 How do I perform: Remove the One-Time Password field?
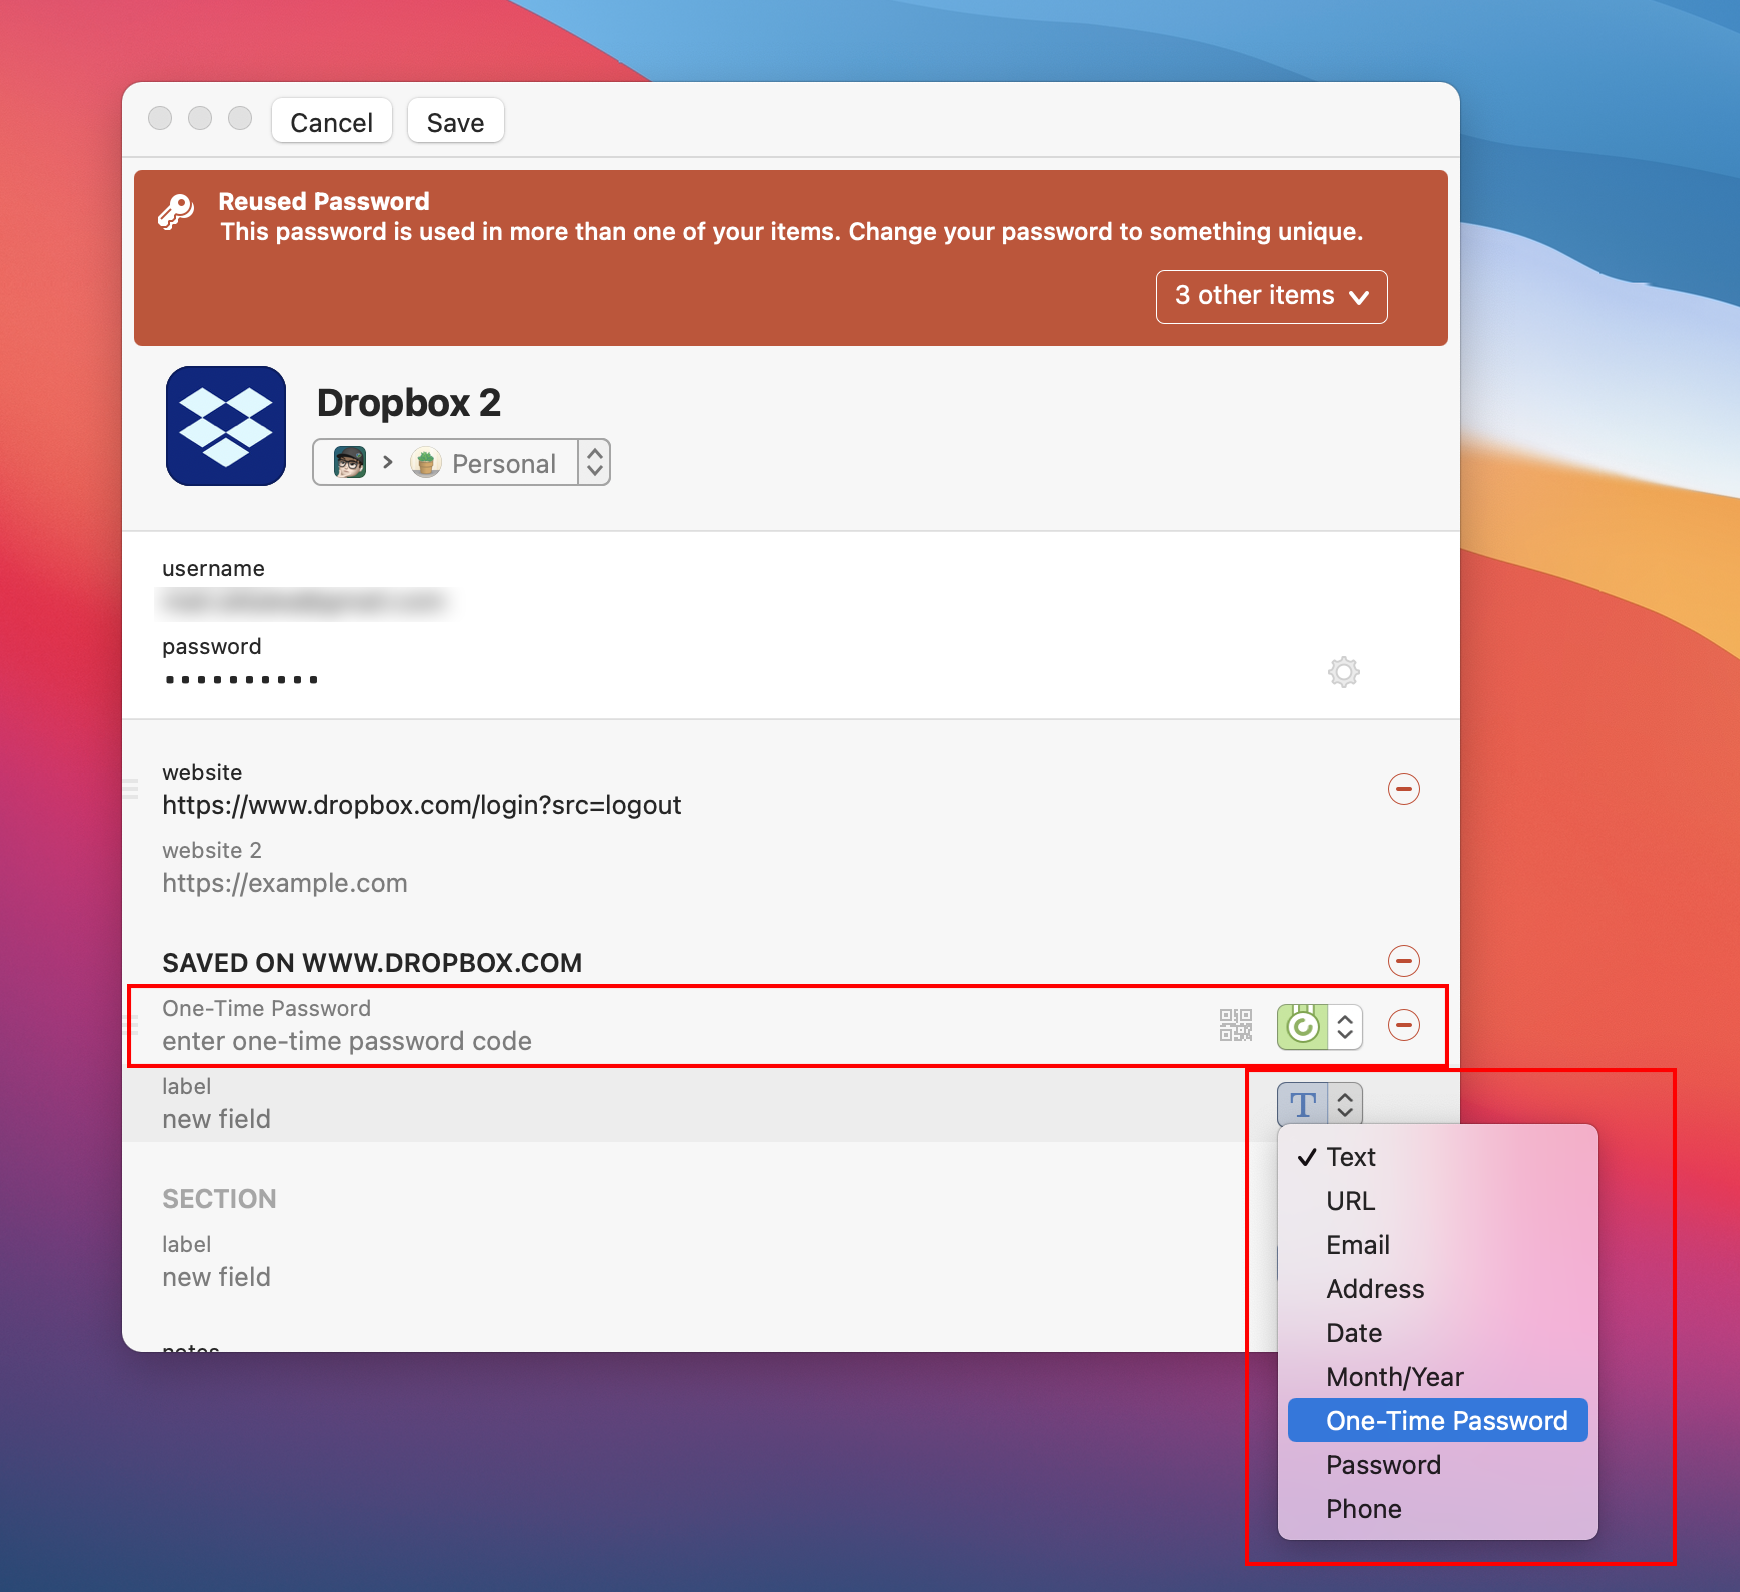tap(1404, 1025)
